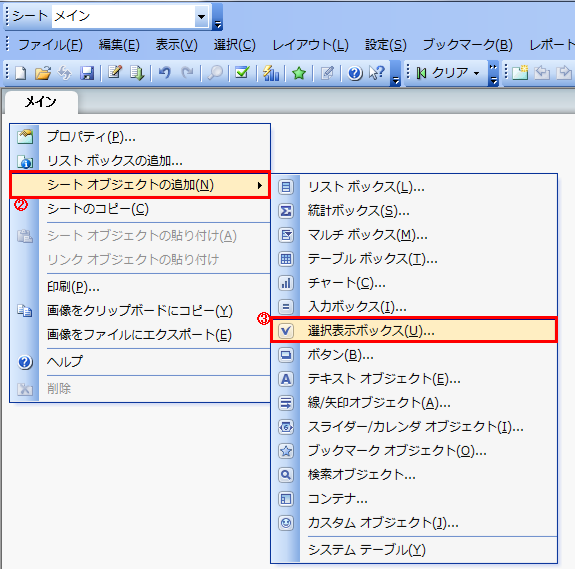Open the シート メイン dropdown arrow
Image resolution: width=575 pixels, height=569 pixels.
(x=201, y=16)
